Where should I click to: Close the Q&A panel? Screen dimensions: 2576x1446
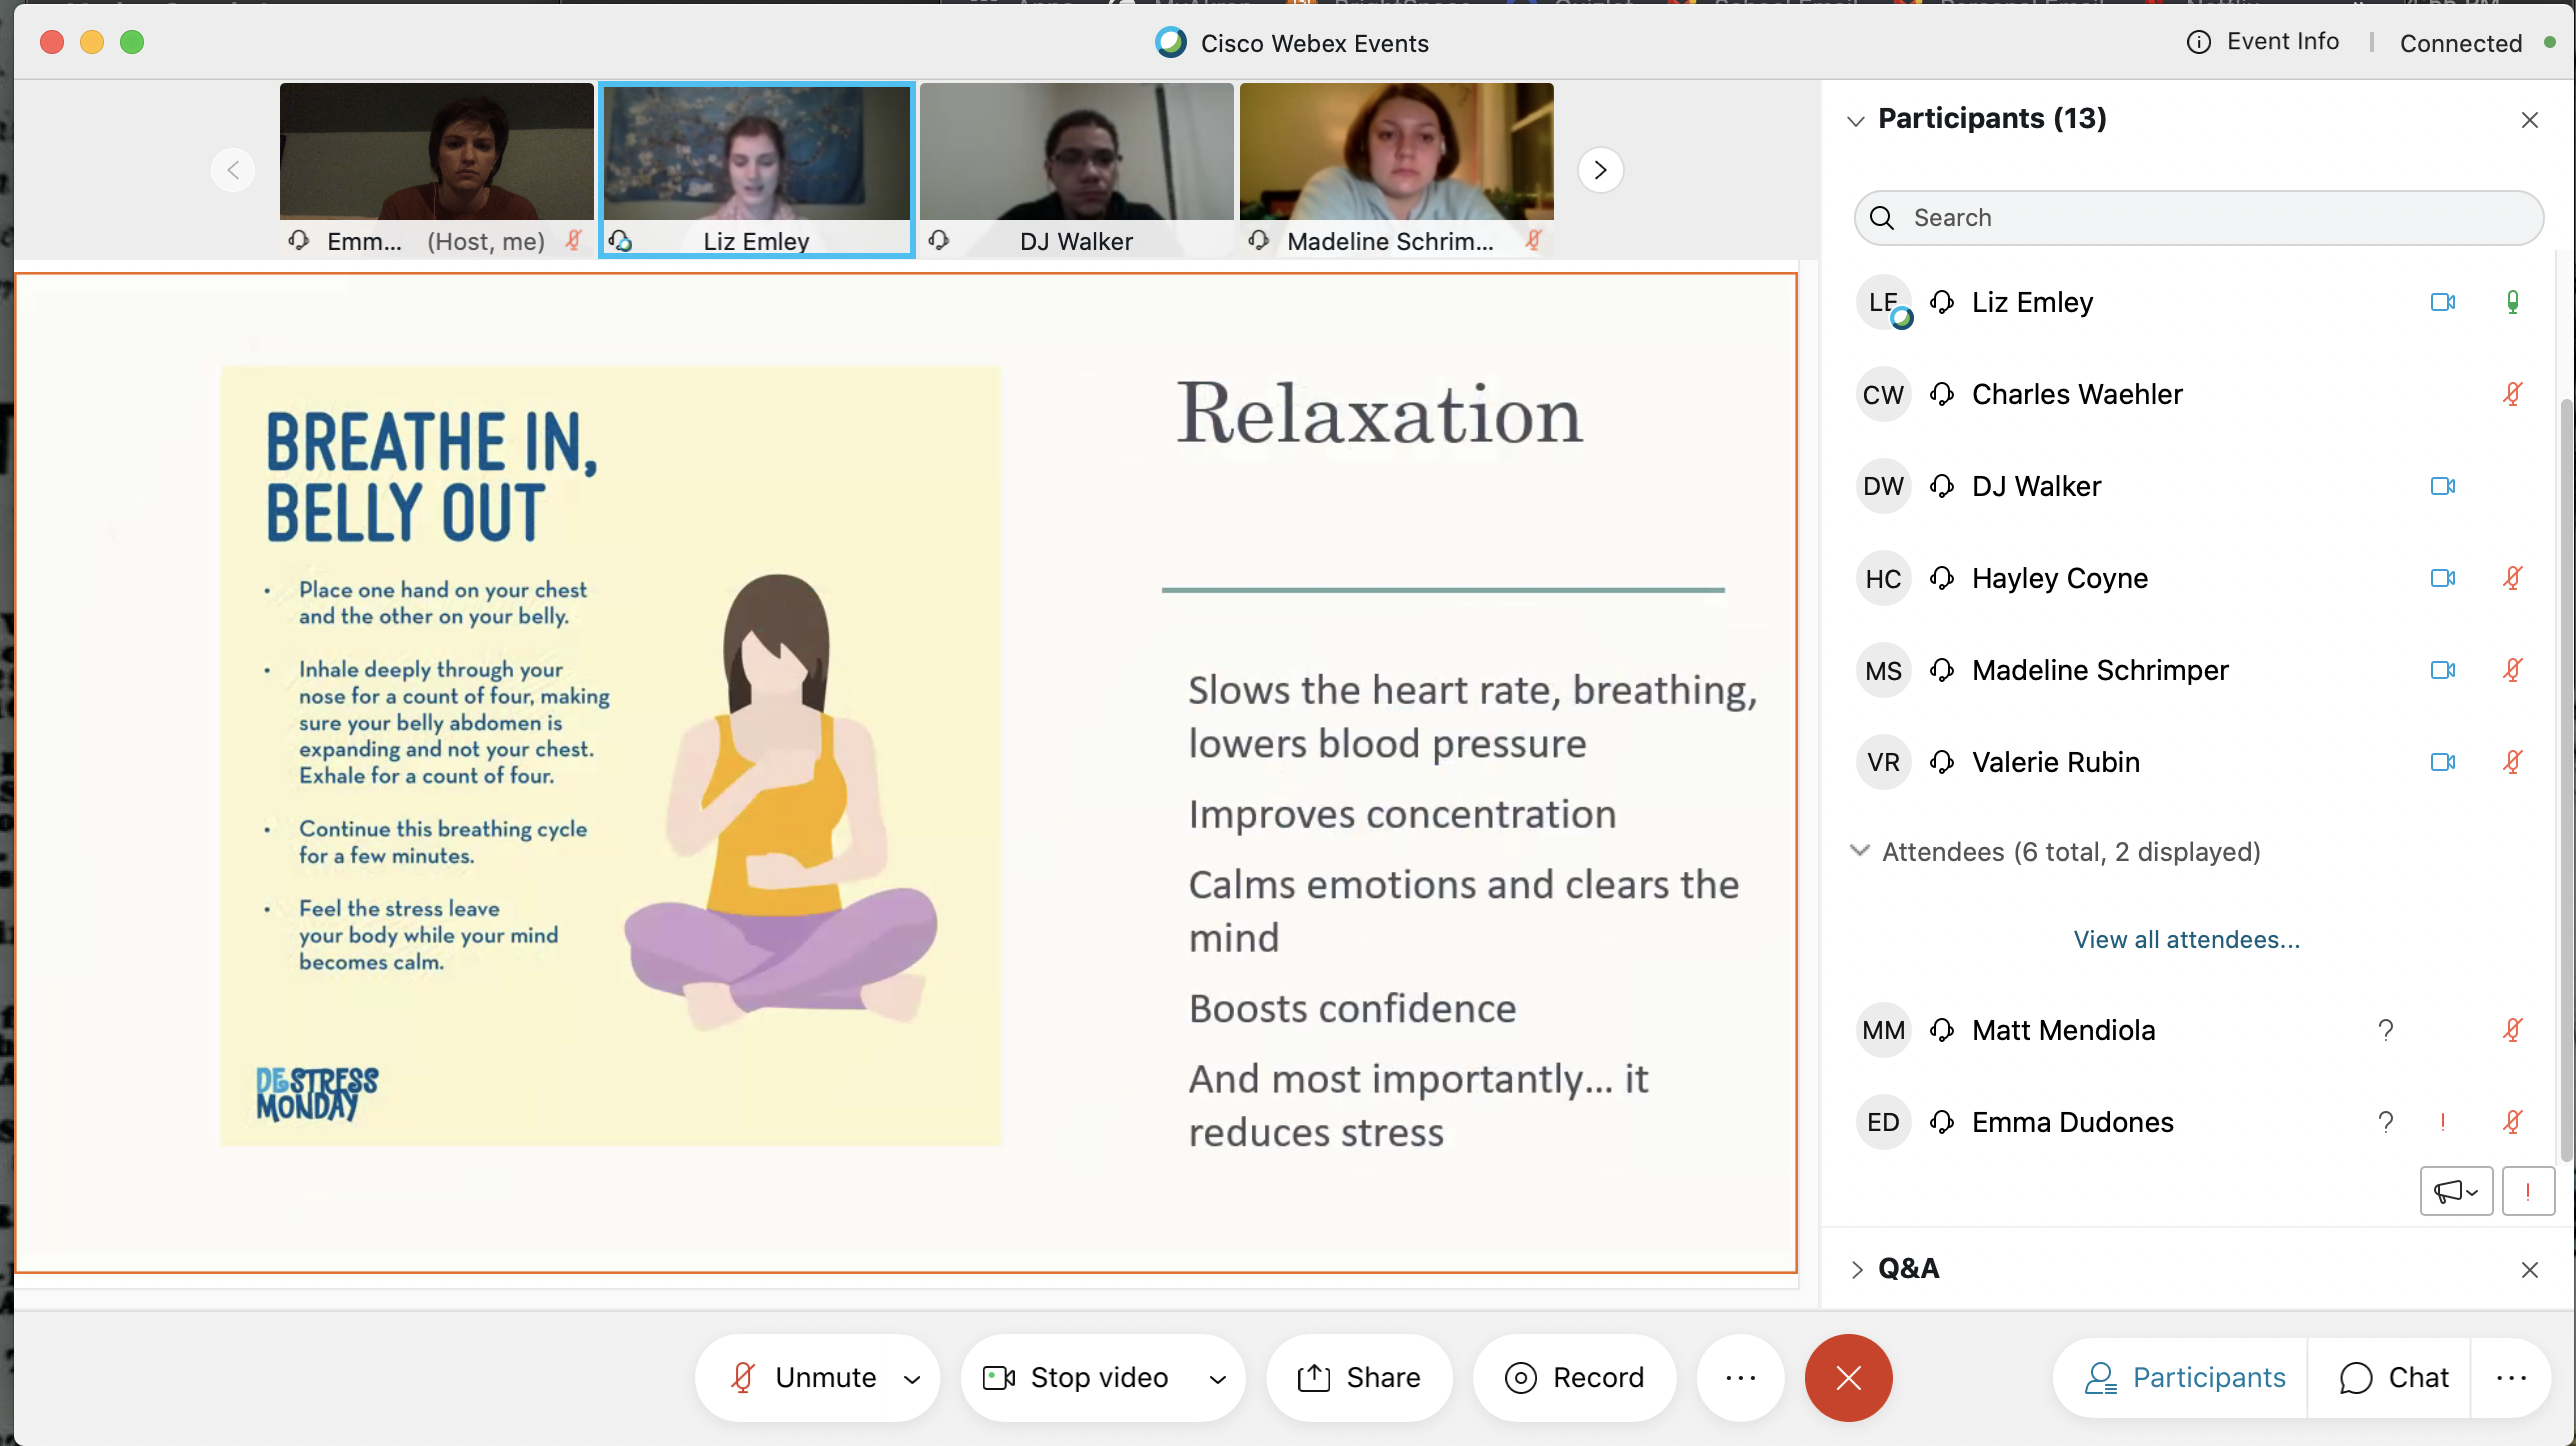click(x=2529, y=1269)
